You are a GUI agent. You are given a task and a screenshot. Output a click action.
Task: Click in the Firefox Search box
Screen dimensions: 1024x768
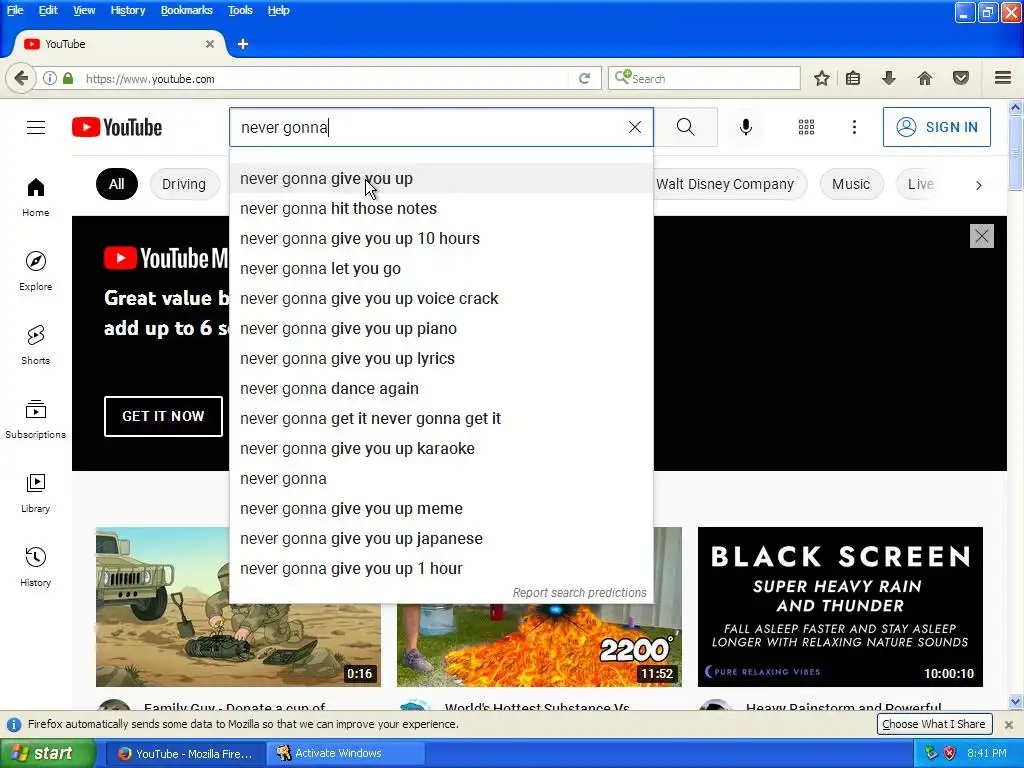705,78
